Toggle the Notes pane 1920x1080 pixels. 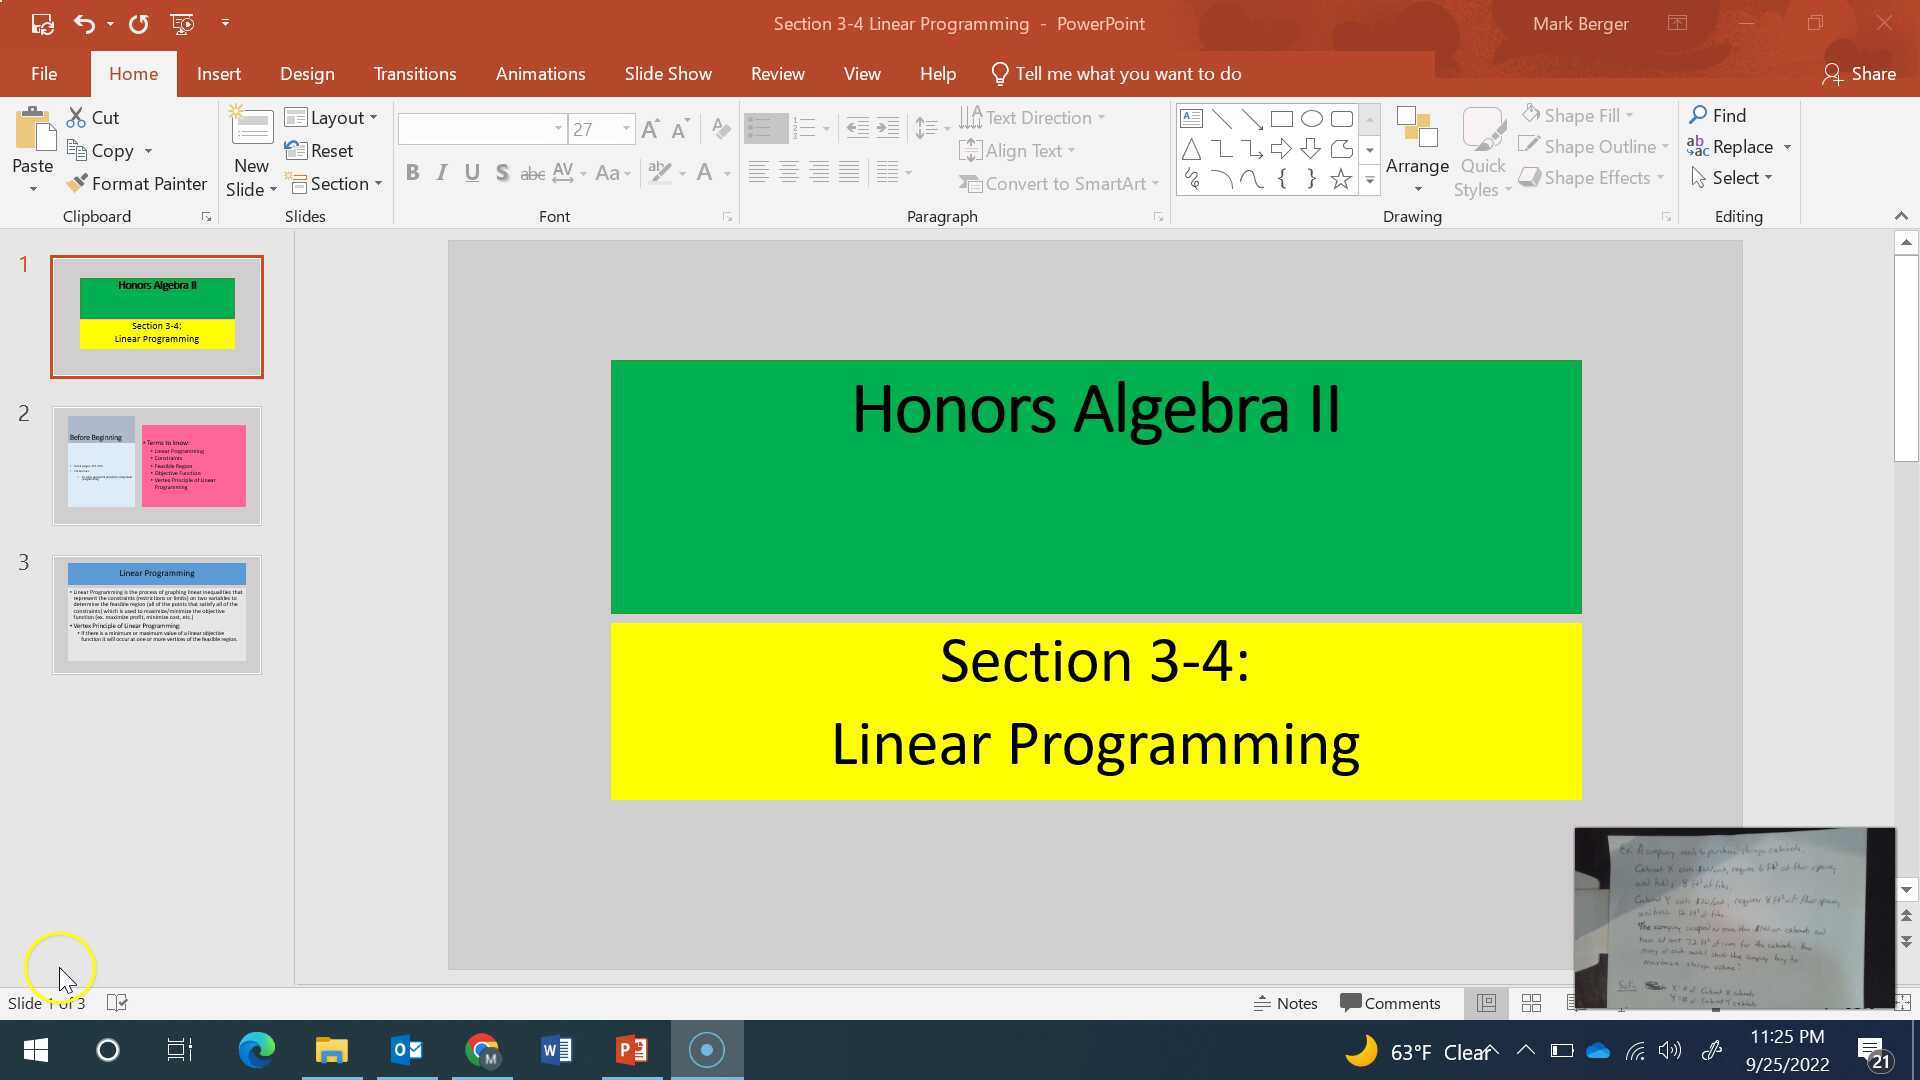[1286, 1003]
